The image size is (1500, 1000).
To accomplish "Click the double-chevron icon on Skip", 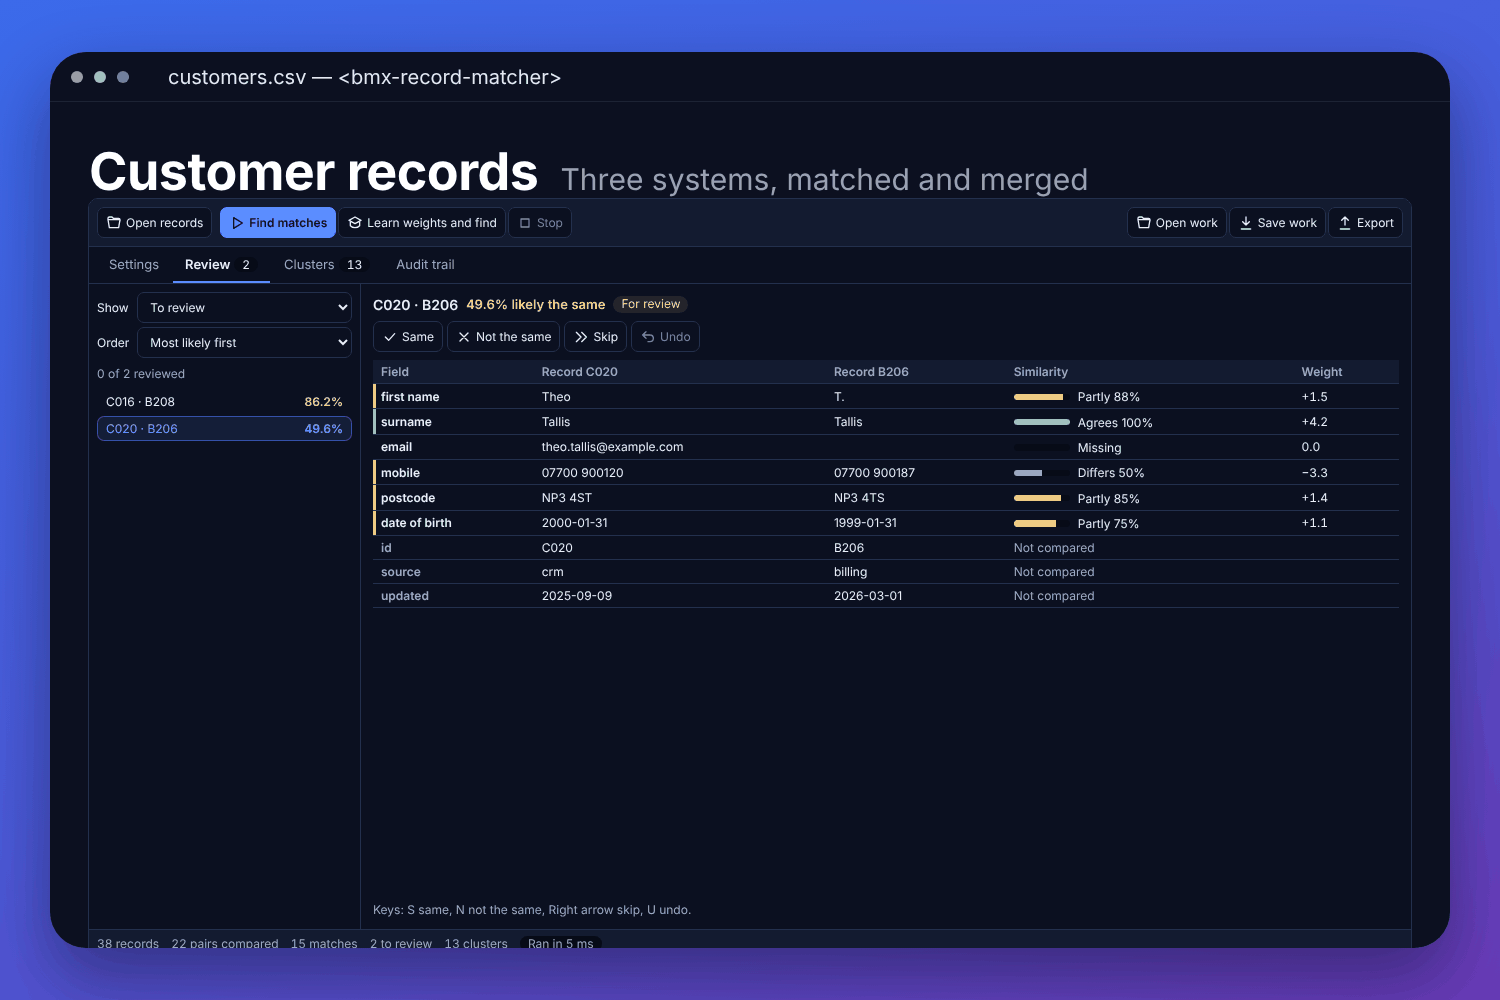I will tap(581, 337).
